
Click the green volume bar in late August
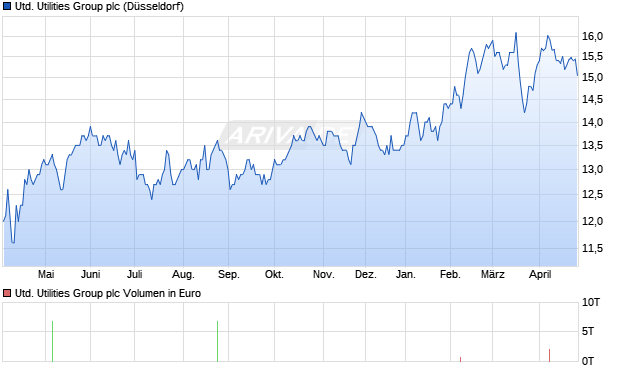pos(217,341)
